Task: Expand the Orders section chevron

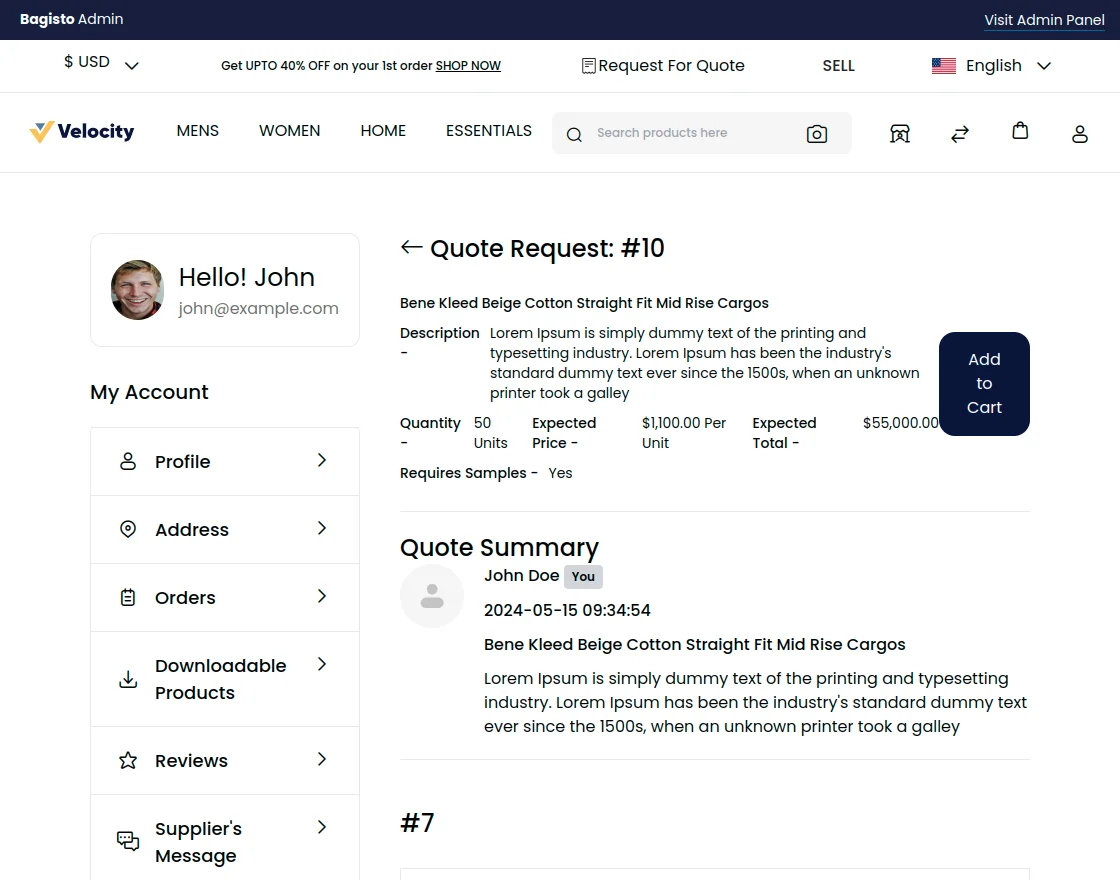Action: (x=322, y=596)
